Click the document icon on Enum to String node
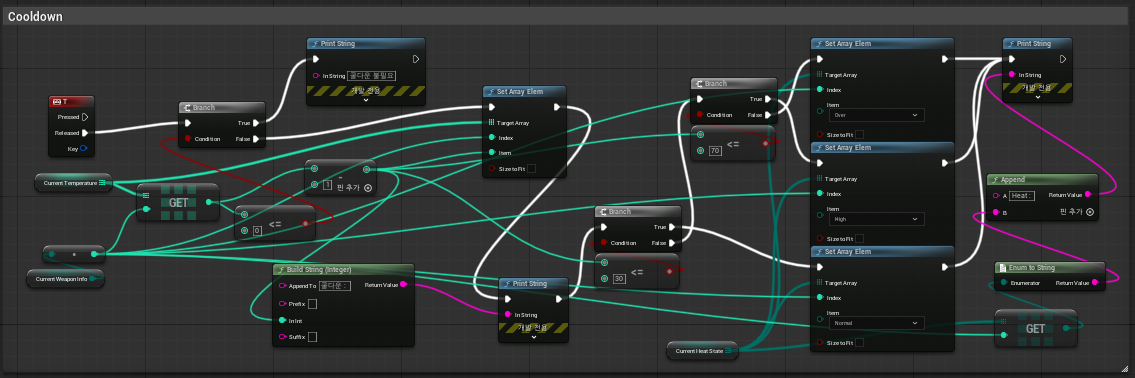Viewport: 1135px width, 378px height. pos(1003,268)
